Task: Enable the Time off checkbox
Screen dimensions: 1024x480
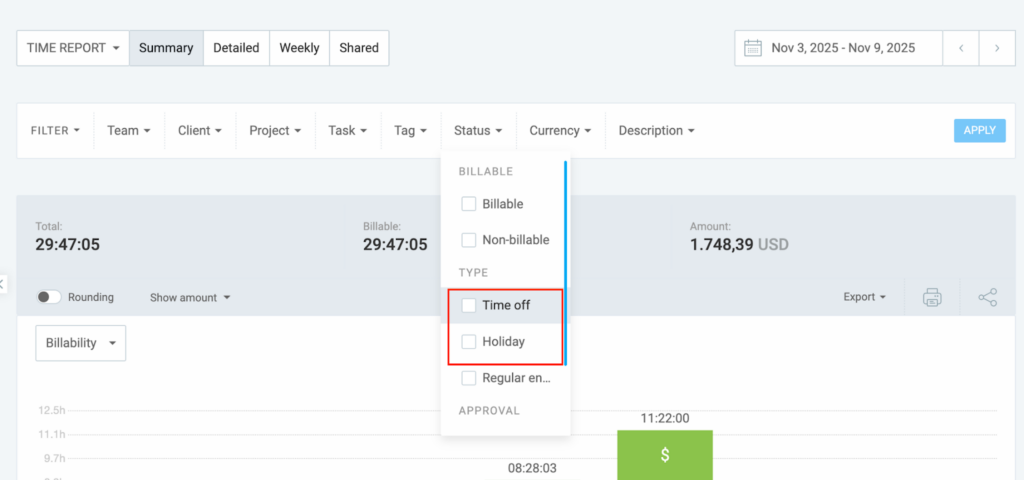Action: coord(468,305)
